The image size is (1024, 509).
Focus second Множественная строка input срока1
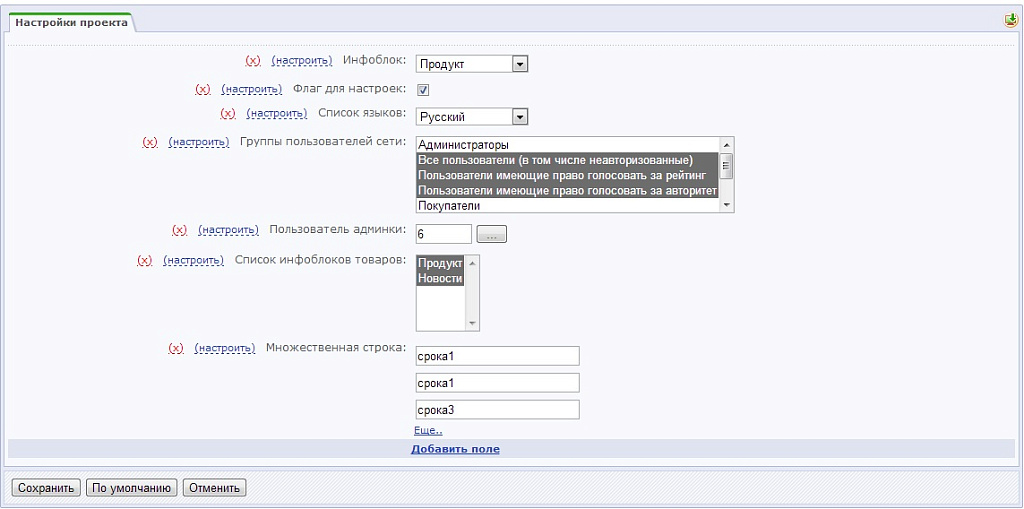point(498,383)
